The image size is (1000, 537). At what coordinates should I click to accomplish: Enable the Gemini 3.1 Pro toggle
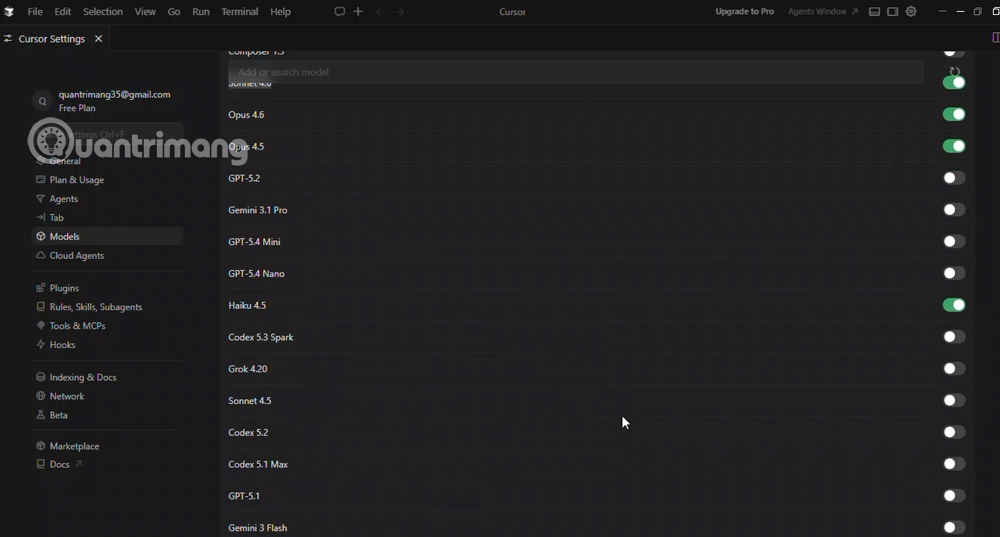[953, 210]
